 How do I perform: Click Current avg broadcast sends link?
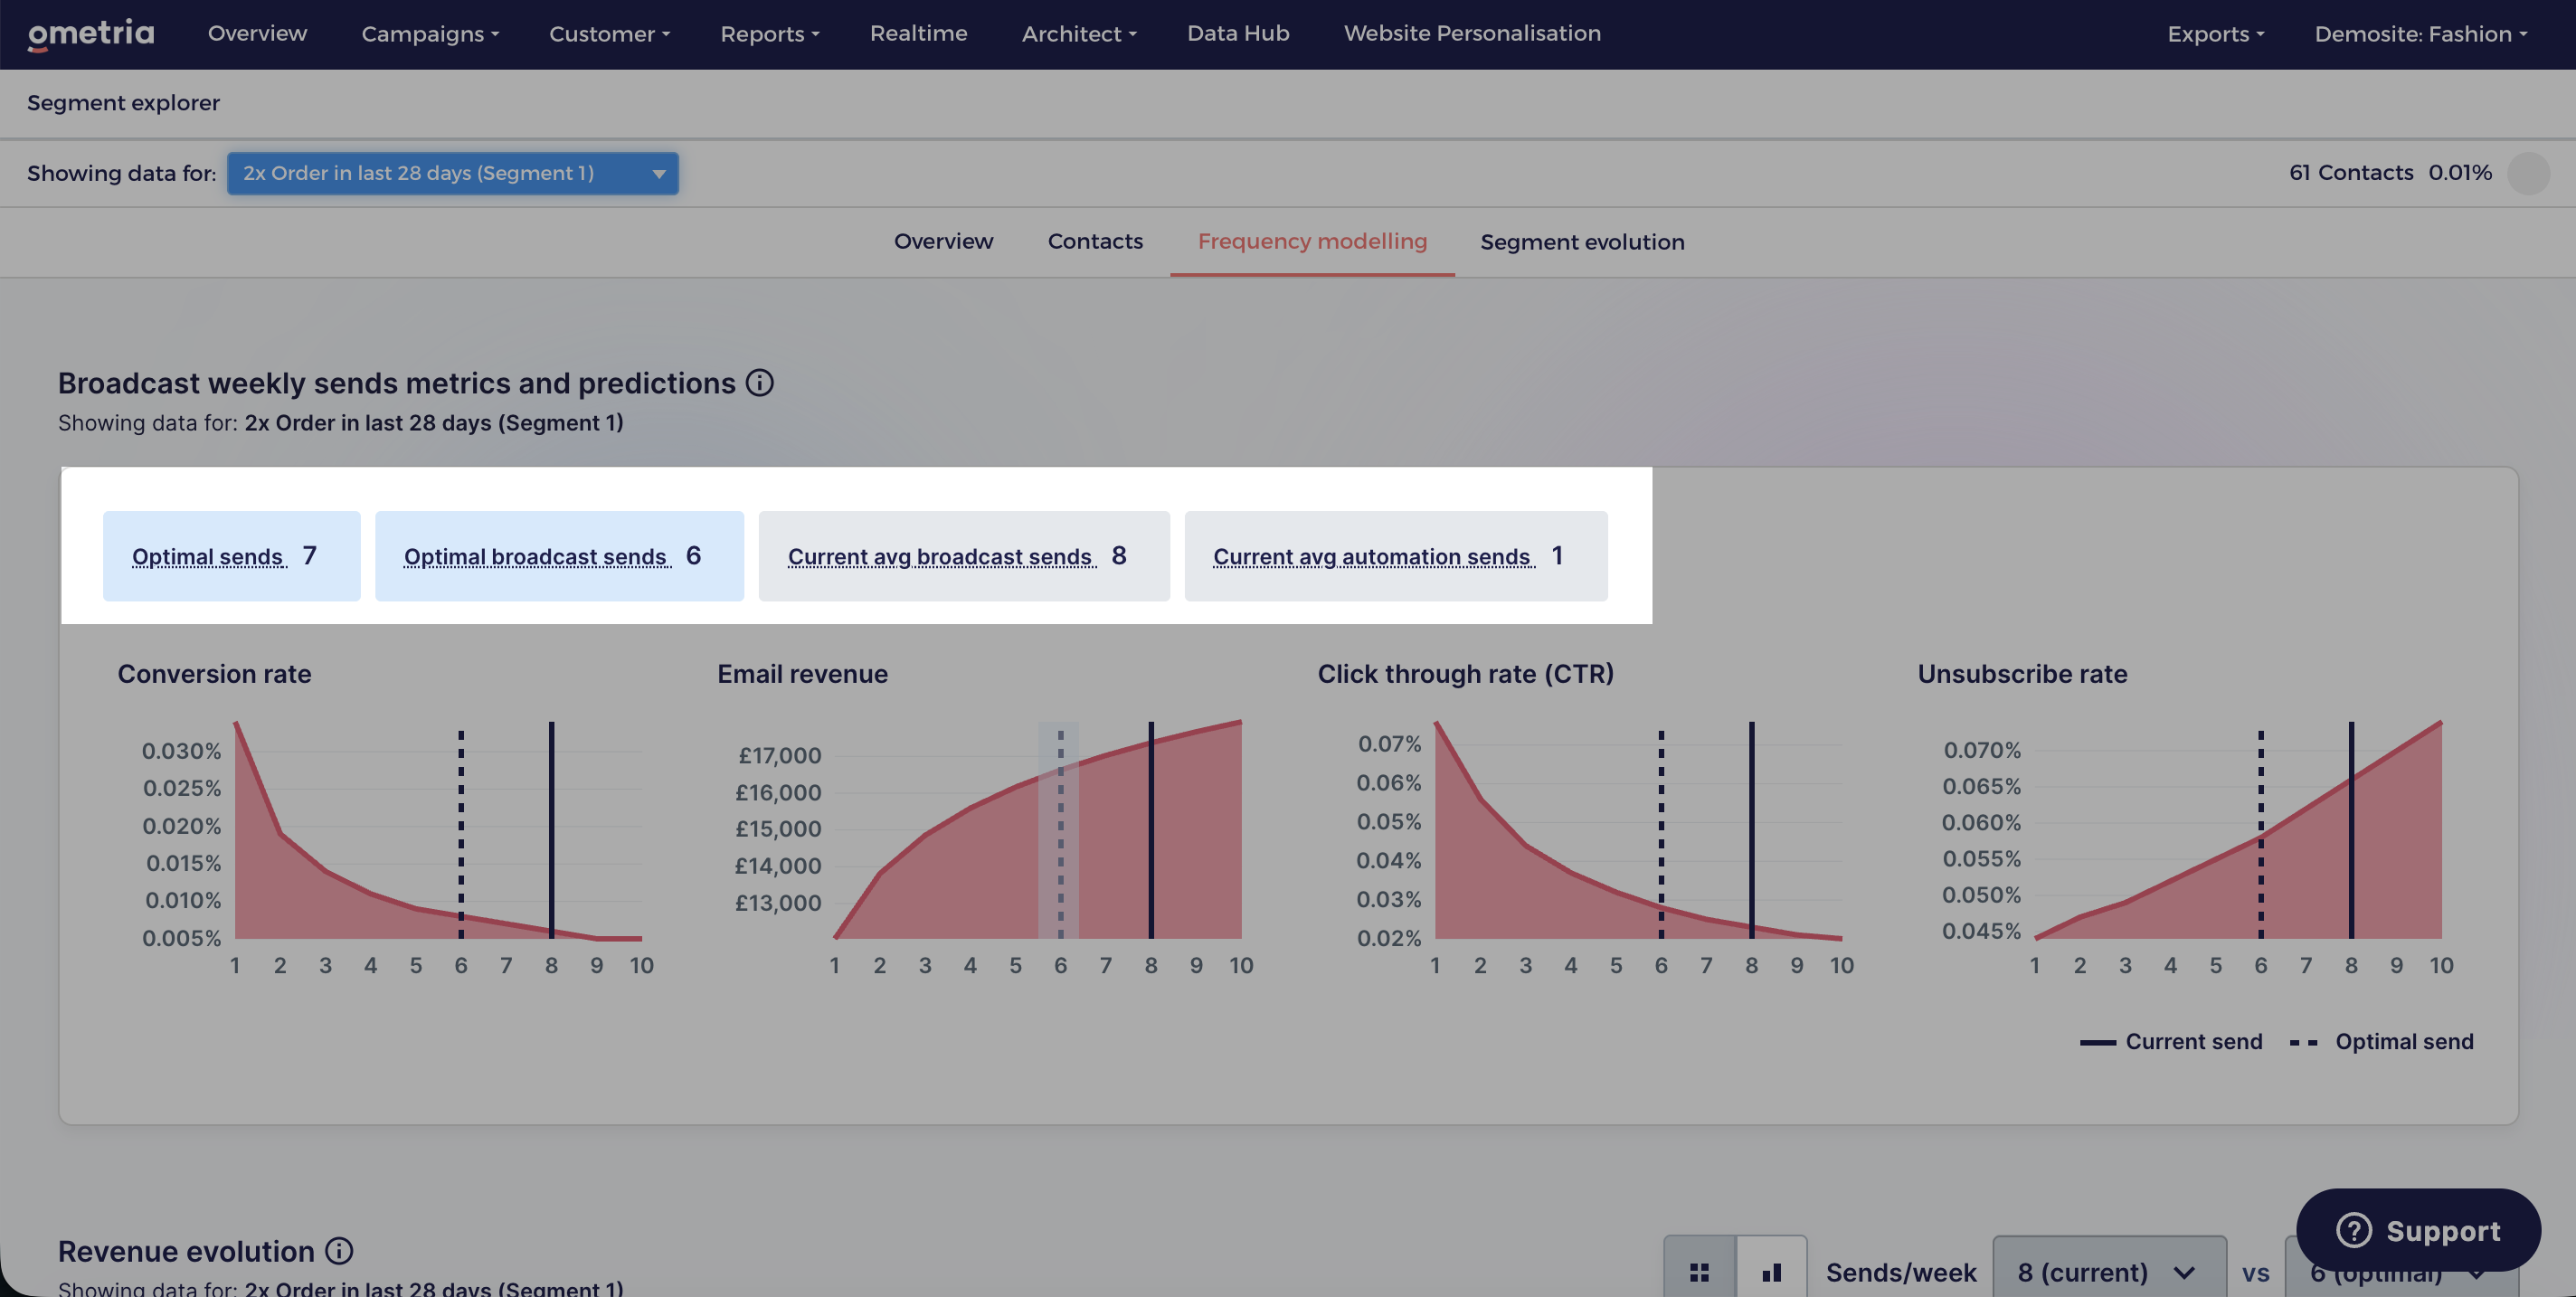(942, 557)
